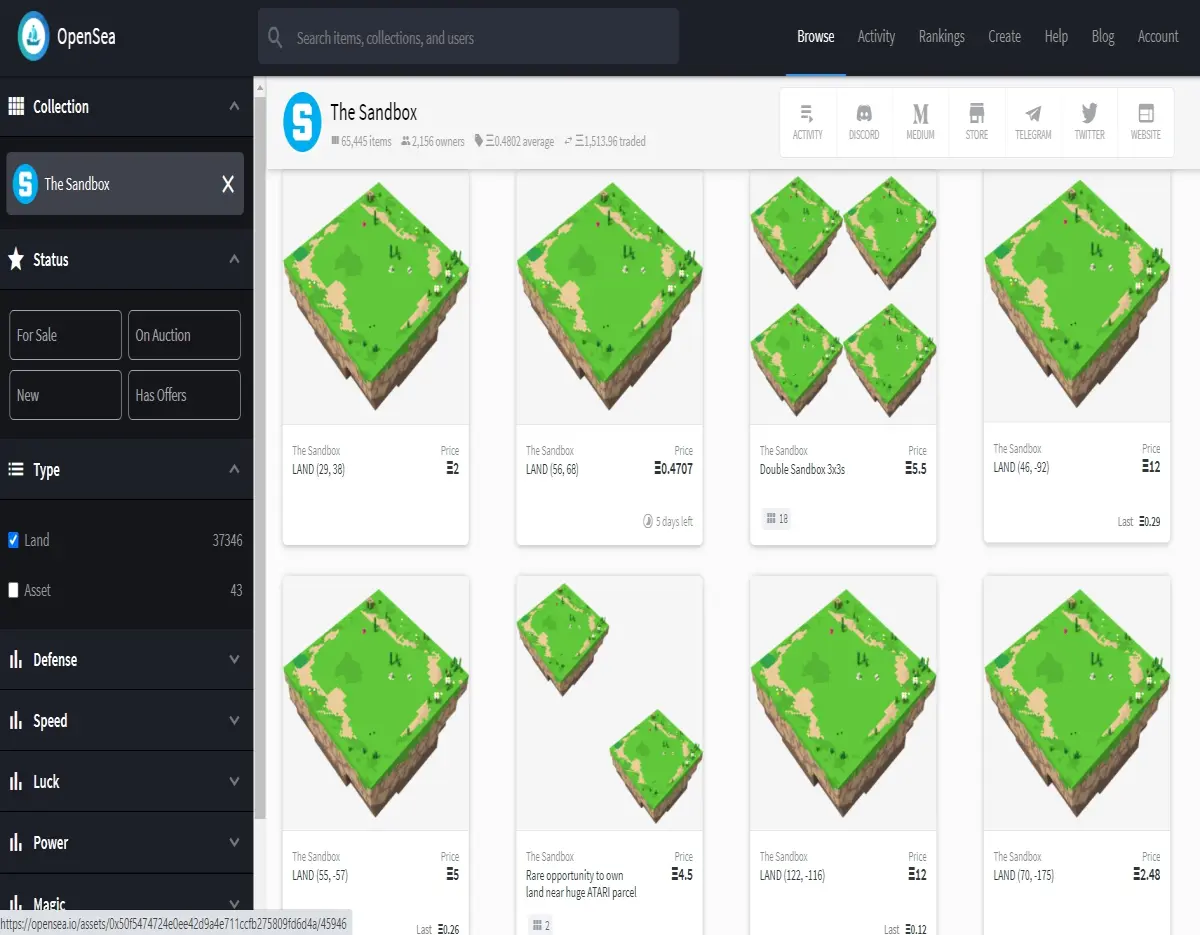Click the OpenSea logo icon
1200x935 pixels.
34,37
